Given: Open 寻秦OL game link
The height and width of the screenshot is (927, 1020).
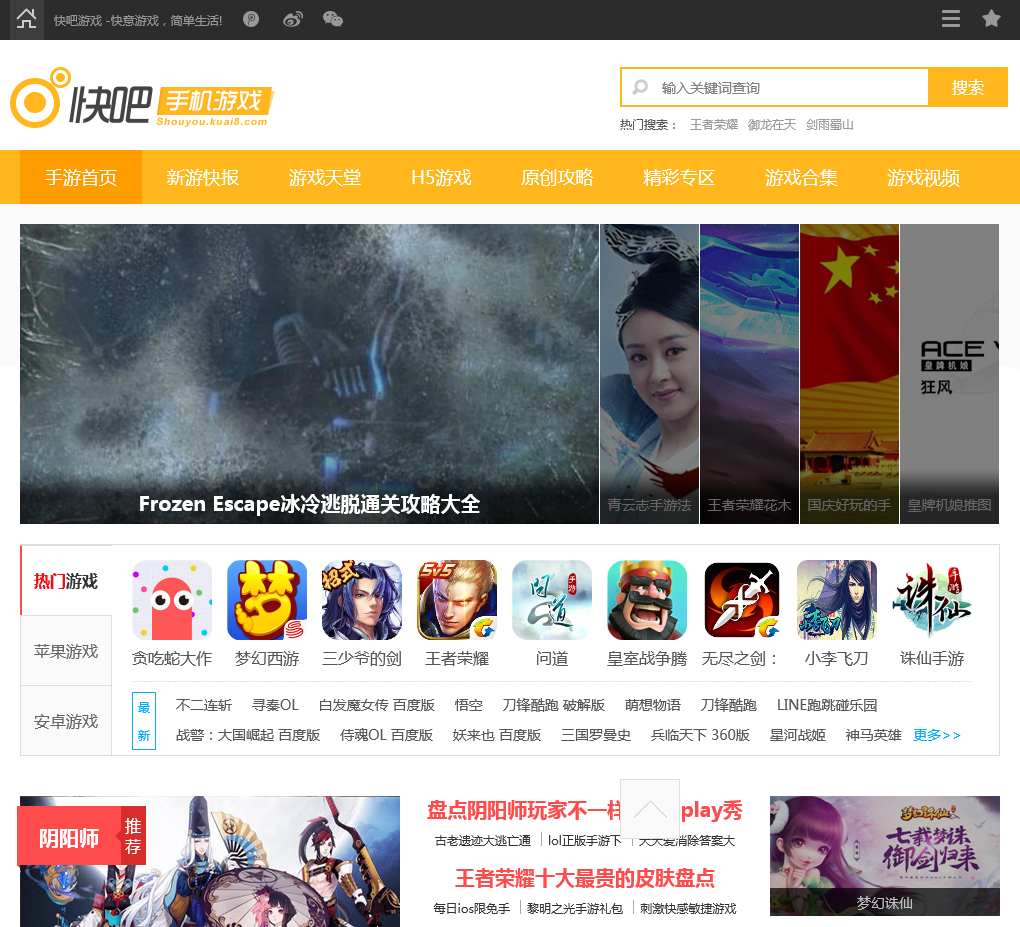Looking at the screenshot, I should click(x=275, y=705).
